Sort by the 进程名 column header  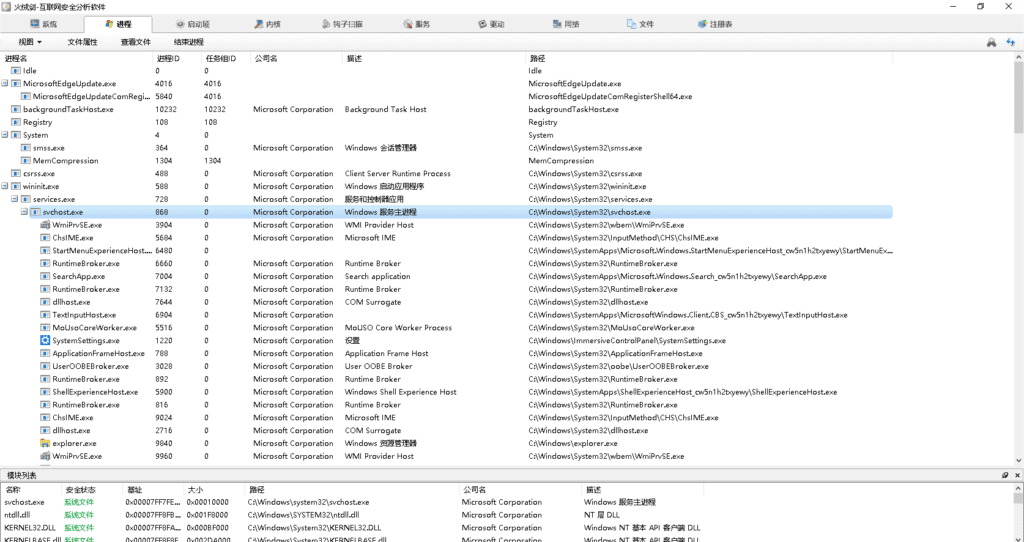click(76, 58)
